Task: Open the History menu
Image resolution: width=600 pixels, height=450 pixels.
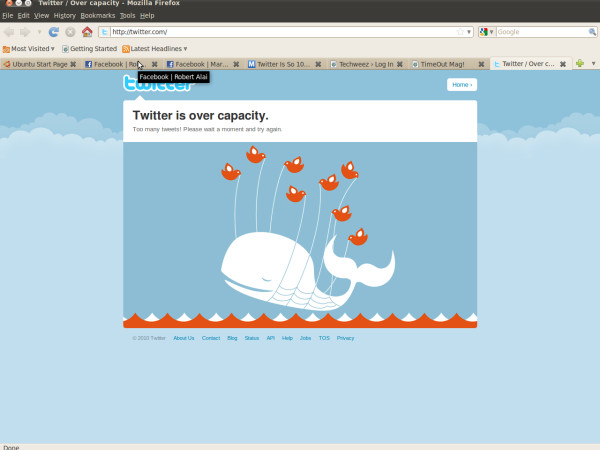Action: click(65, 16)
